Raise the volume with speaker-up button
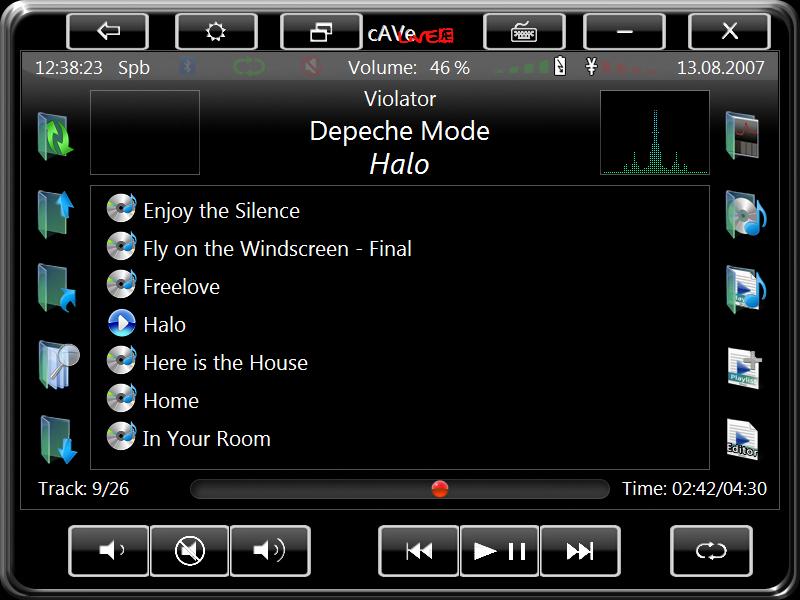This screenshot has width=800, height=600. tap(270, 551)
